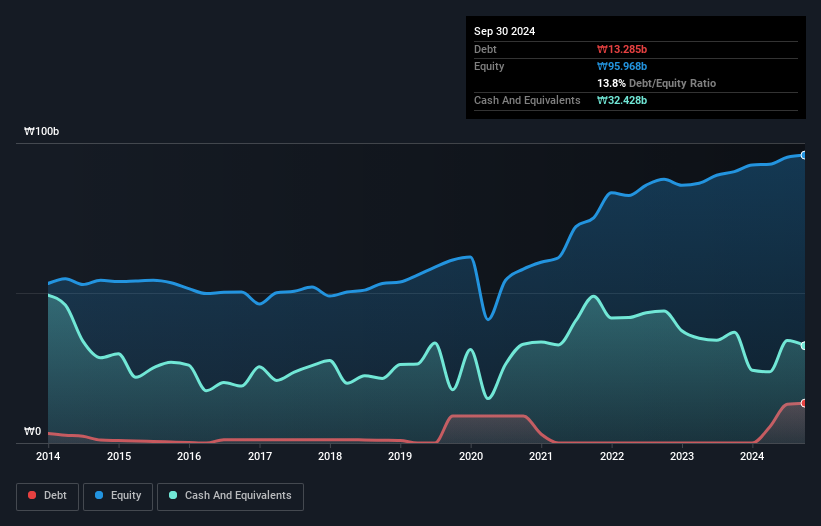Click the 2016 x-axis label
Viewport: 821px width, 526px height.
(x=189, y=456)
